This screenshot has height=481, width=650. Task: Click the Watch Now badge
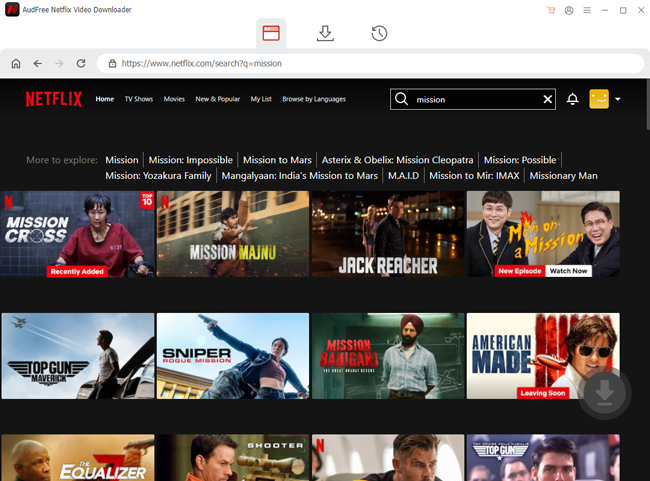pos(568,271)
